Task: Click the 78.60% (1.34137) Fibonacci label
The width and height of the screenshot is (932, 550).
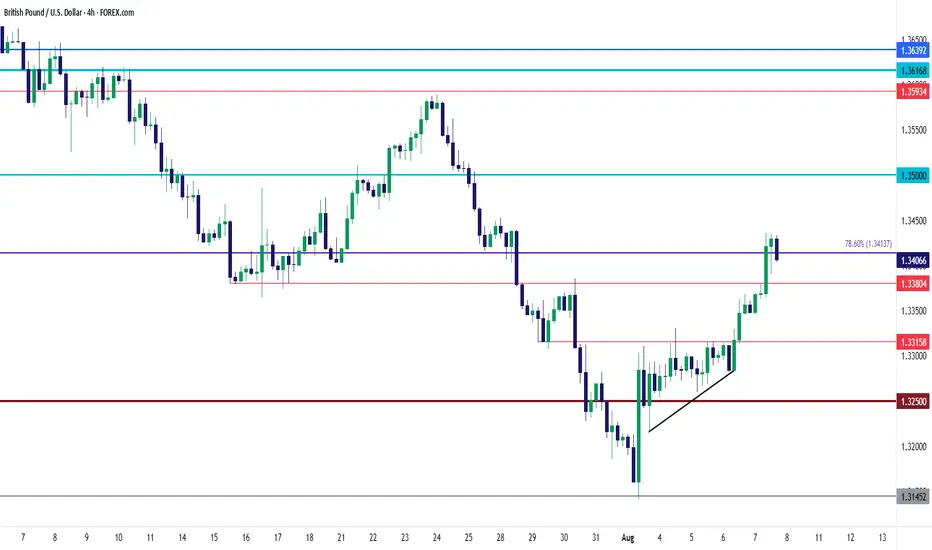Action: click(868, 244)
